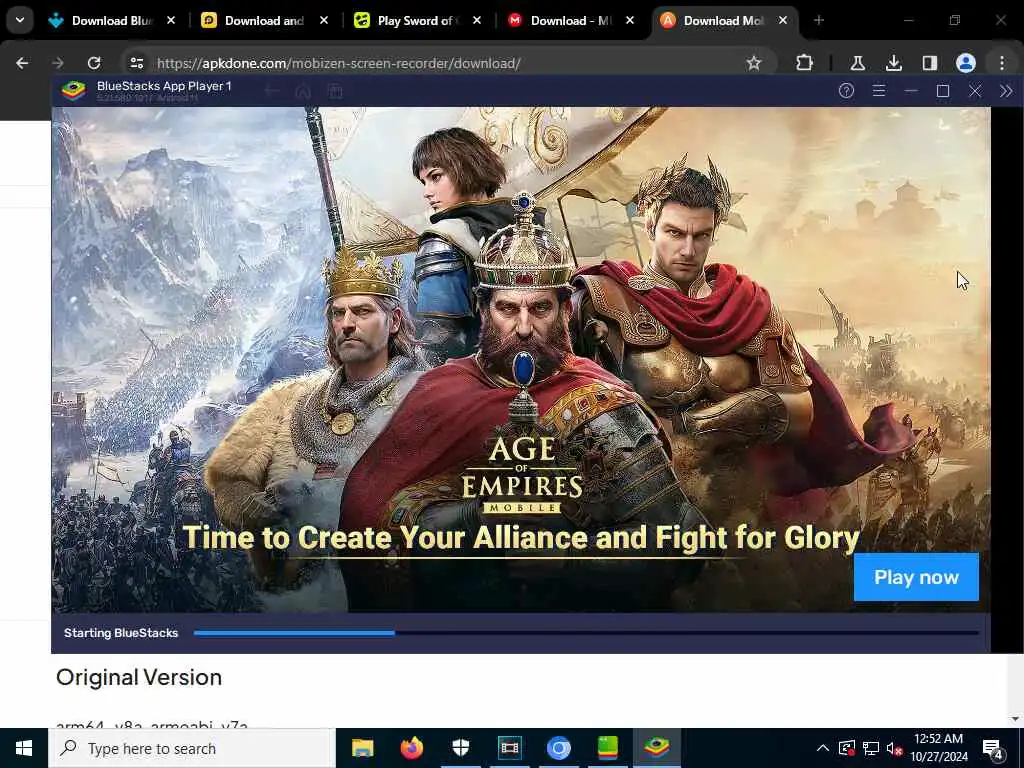Click Play now on Age of Empires banner
This screenshot has width=1024, height=768.
(916, 577)
